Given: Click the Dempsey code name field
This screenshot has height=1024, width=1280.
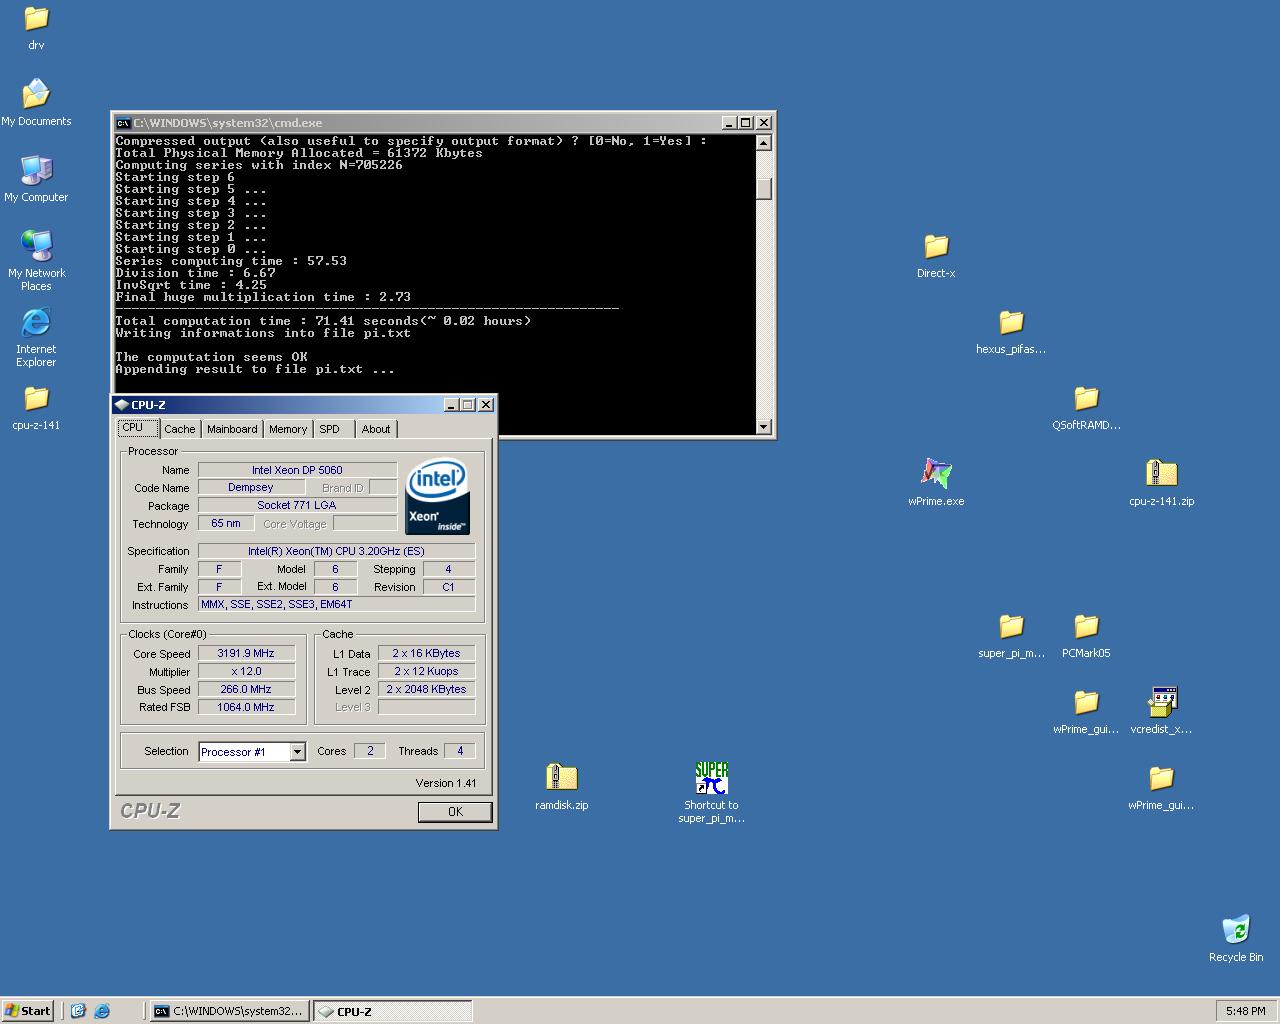Looking at the screenshot, I should (251, 487).
